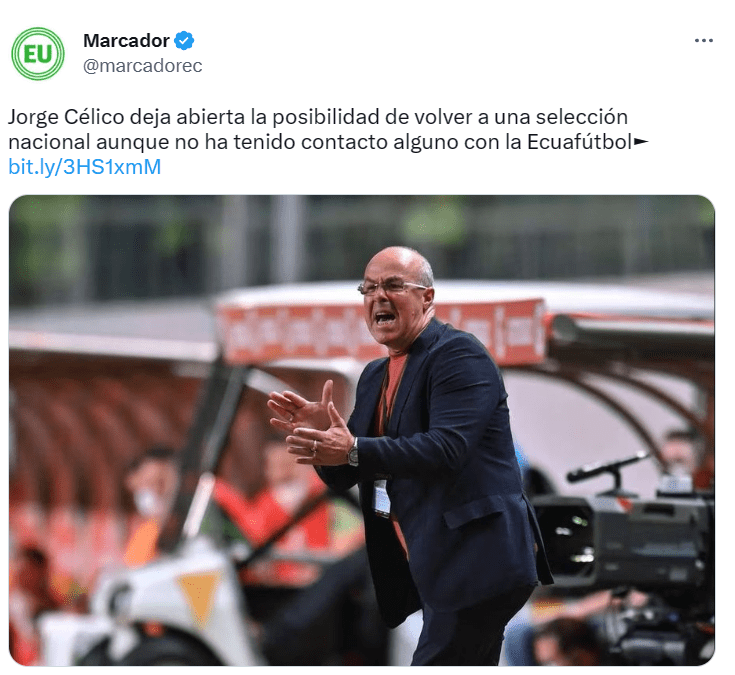Click the green EU letters in avatar
735x675 pixels.
[x=38, y=54]
